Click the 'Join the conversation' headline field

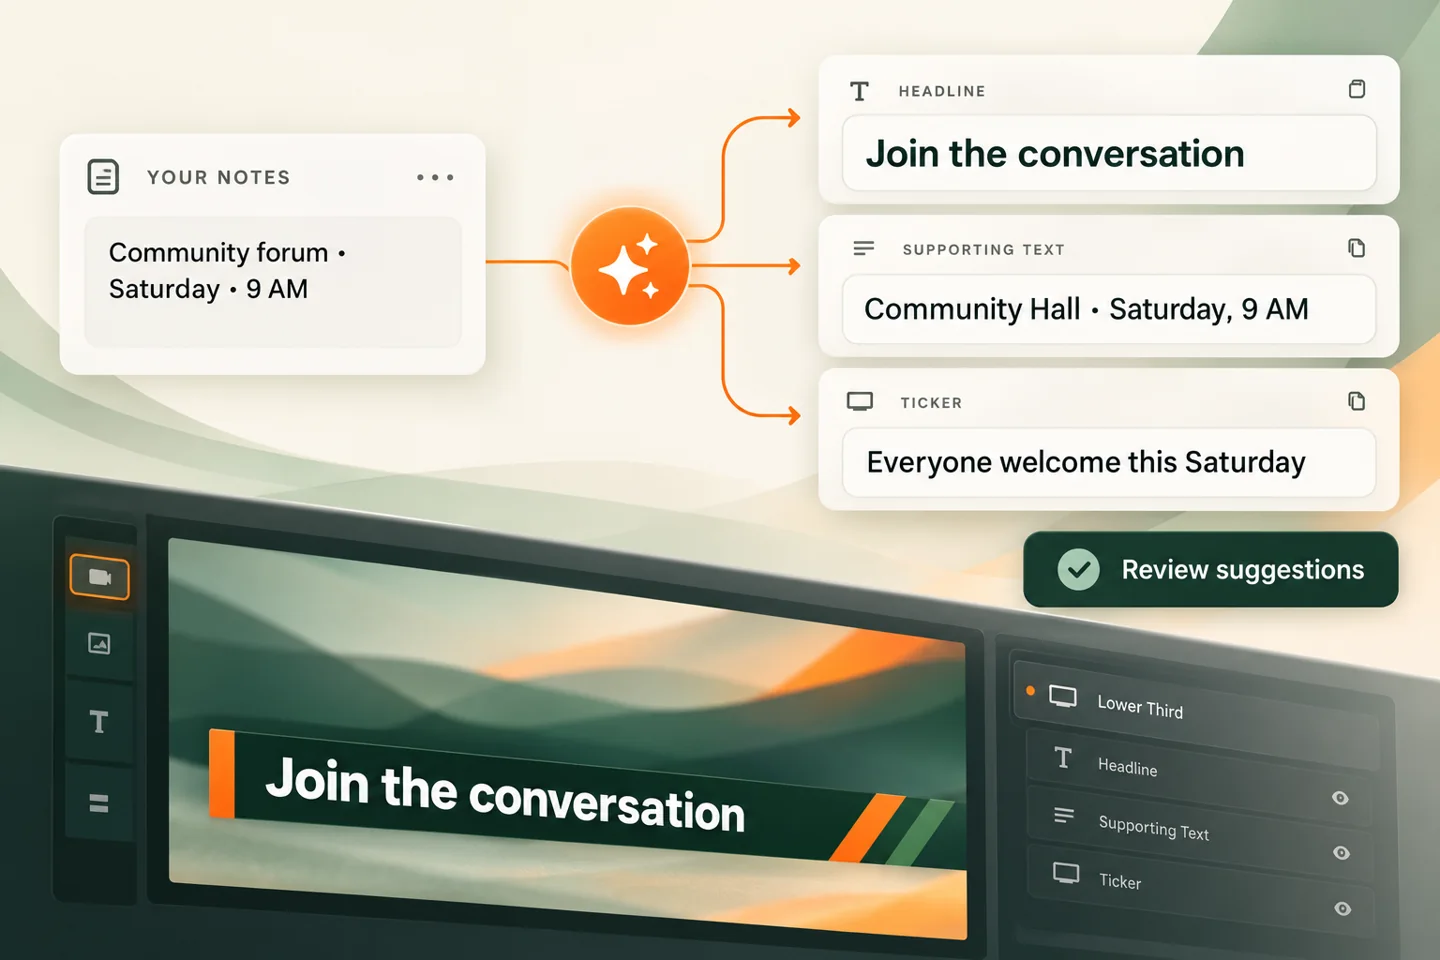click(x=1109, y=153)
